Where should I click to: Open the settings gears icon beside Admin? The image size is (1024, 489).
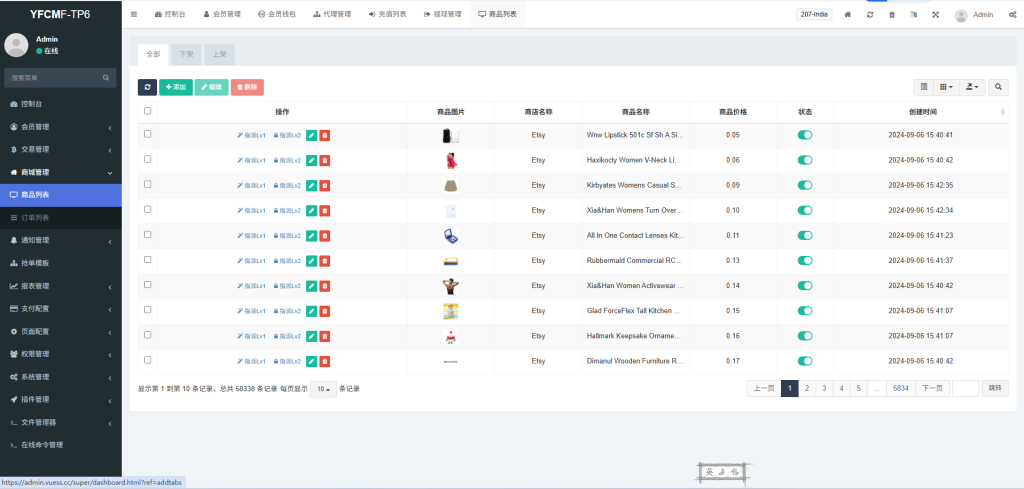1013,15
